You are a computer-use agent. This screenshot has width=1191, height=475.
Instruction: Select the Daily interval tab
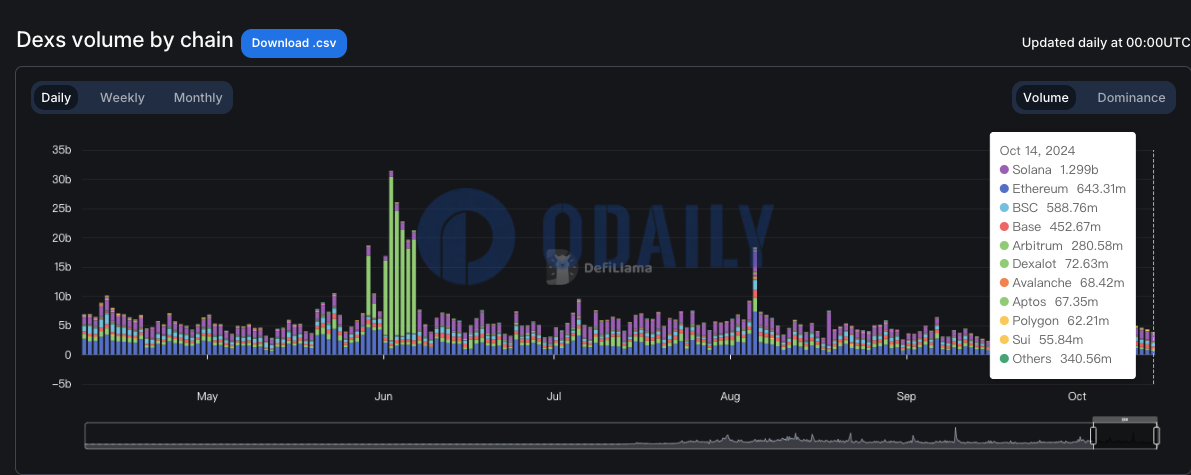[x=56, y=97]
